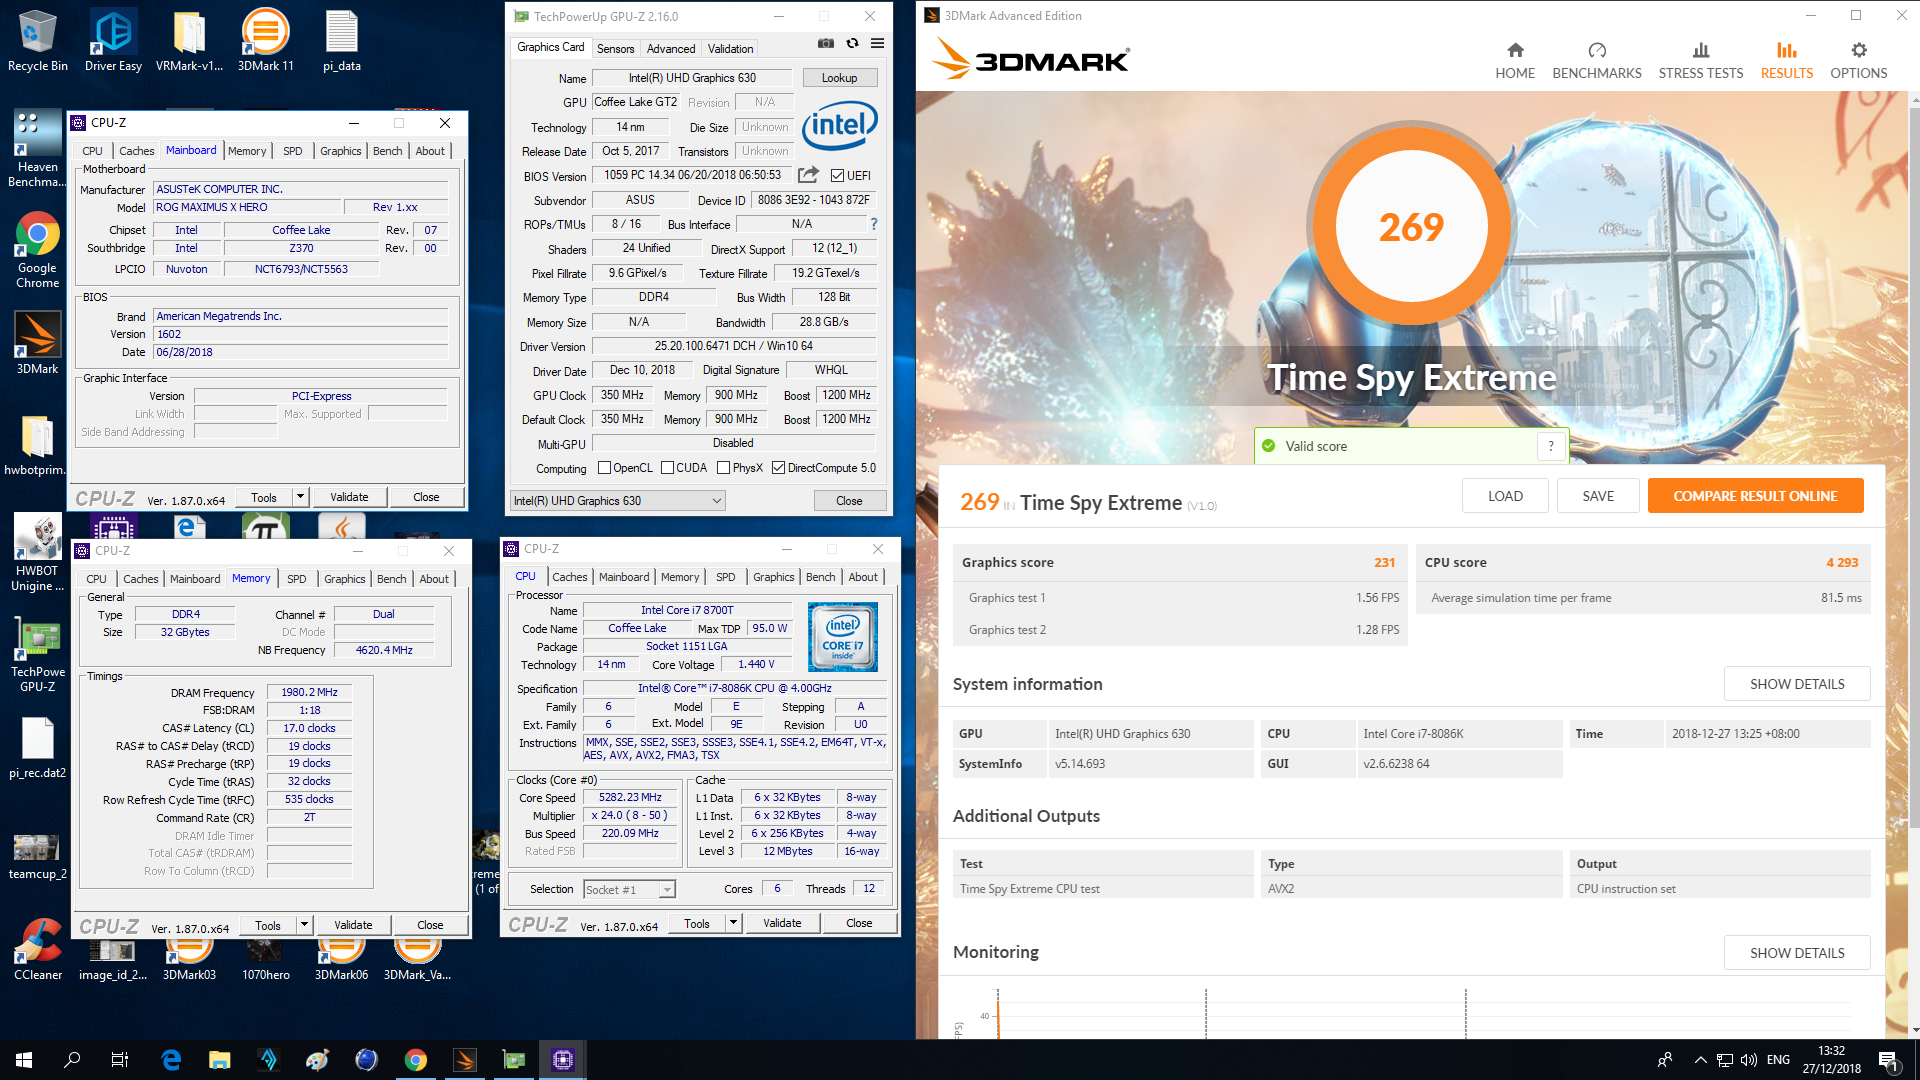1920x1080 pixels.
Task: Toggle CUDA checkbox in GPU-Z
Action: click(667, 468)
